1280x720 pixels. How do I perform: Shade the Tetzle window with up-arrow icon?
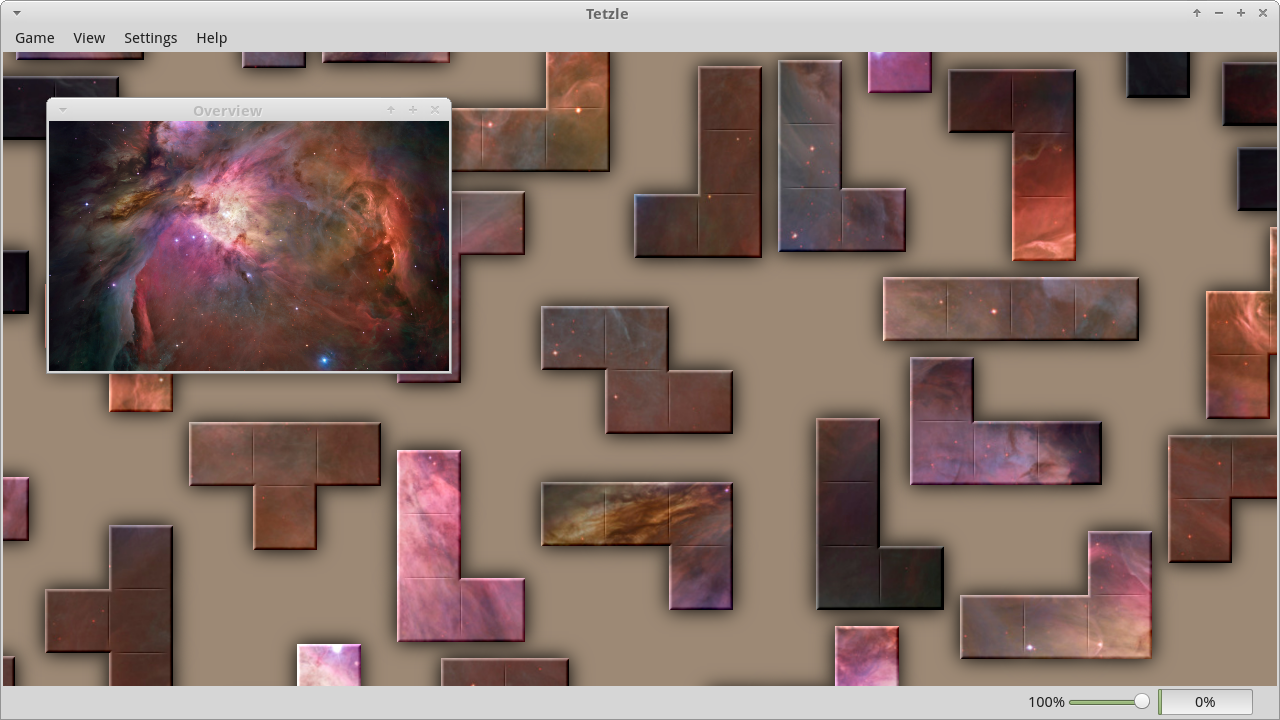pos(1196,13)
